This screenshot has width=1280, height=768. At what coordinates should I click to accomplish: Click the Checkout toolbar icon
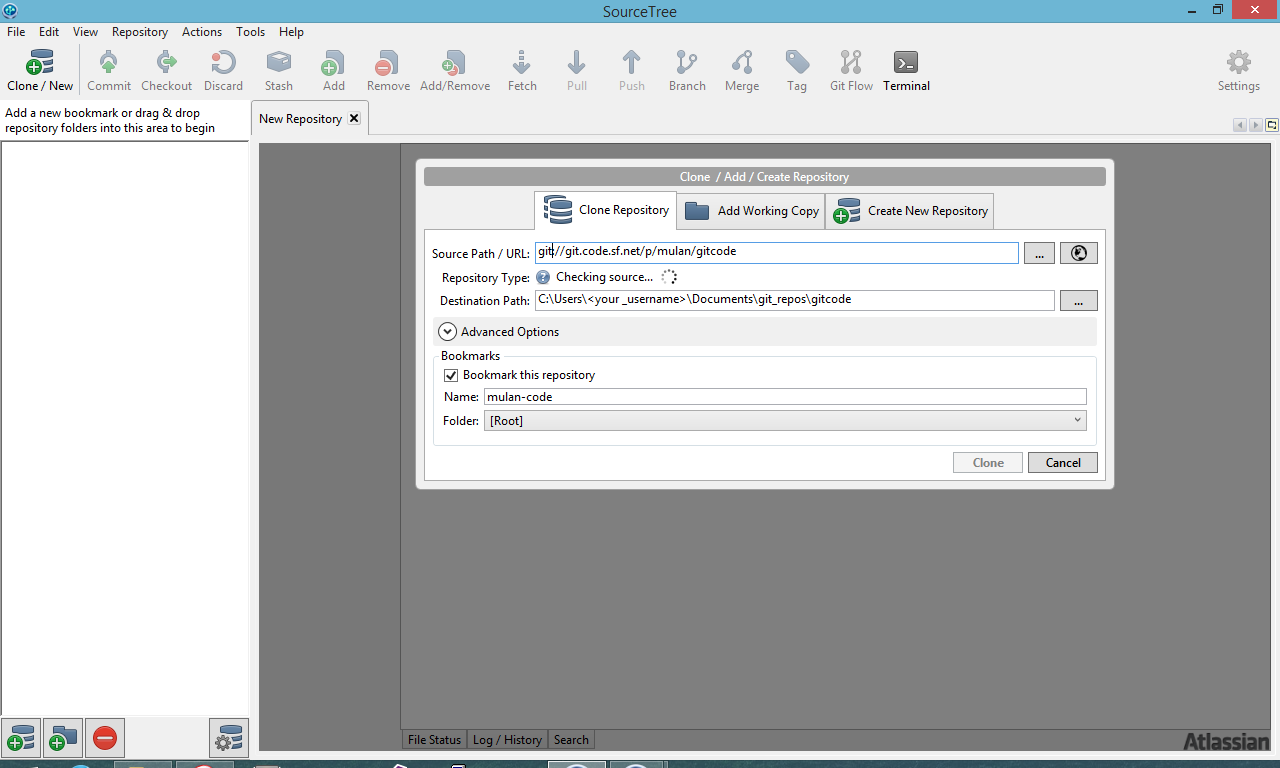[166, 71]
